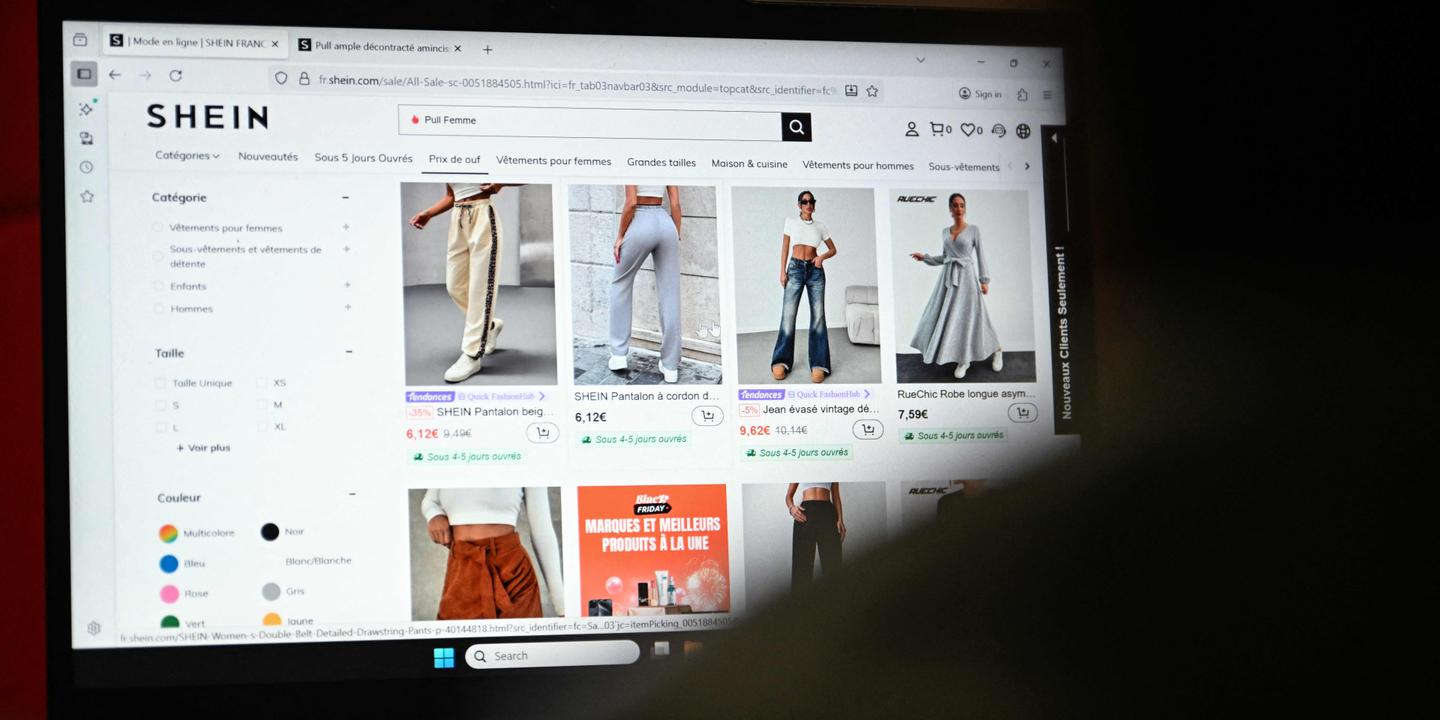The width and height of the screenshot is (1440, 720).
Task: Tick the XS size checkbox
Action: 262,382
